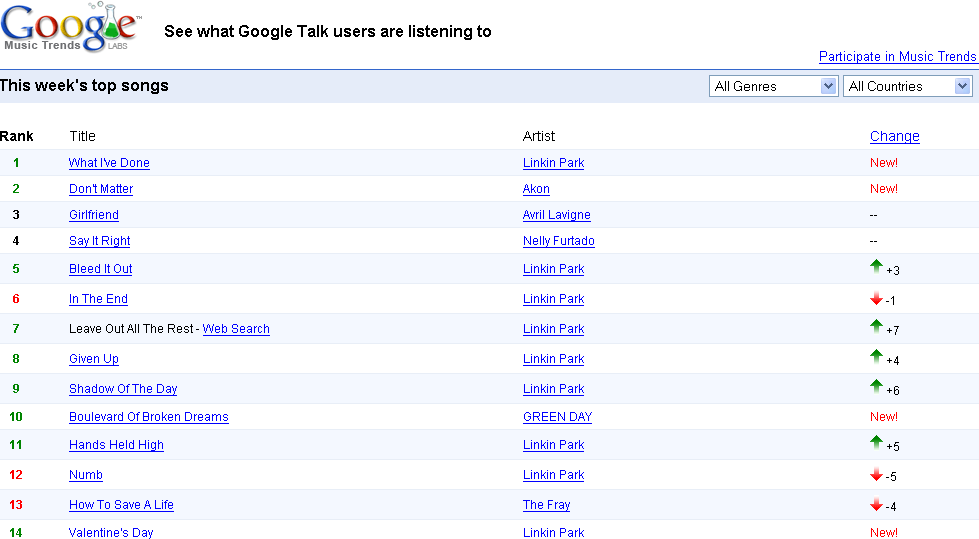Open the song How To Save A Life

[121, 505]
